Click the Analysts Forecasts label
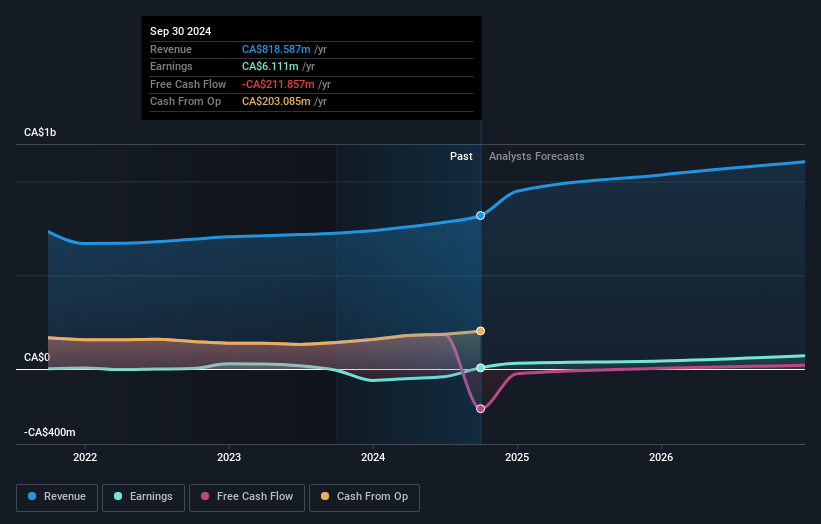The height and width of the screenshot is (524, 821). click(x=537, y=156)
